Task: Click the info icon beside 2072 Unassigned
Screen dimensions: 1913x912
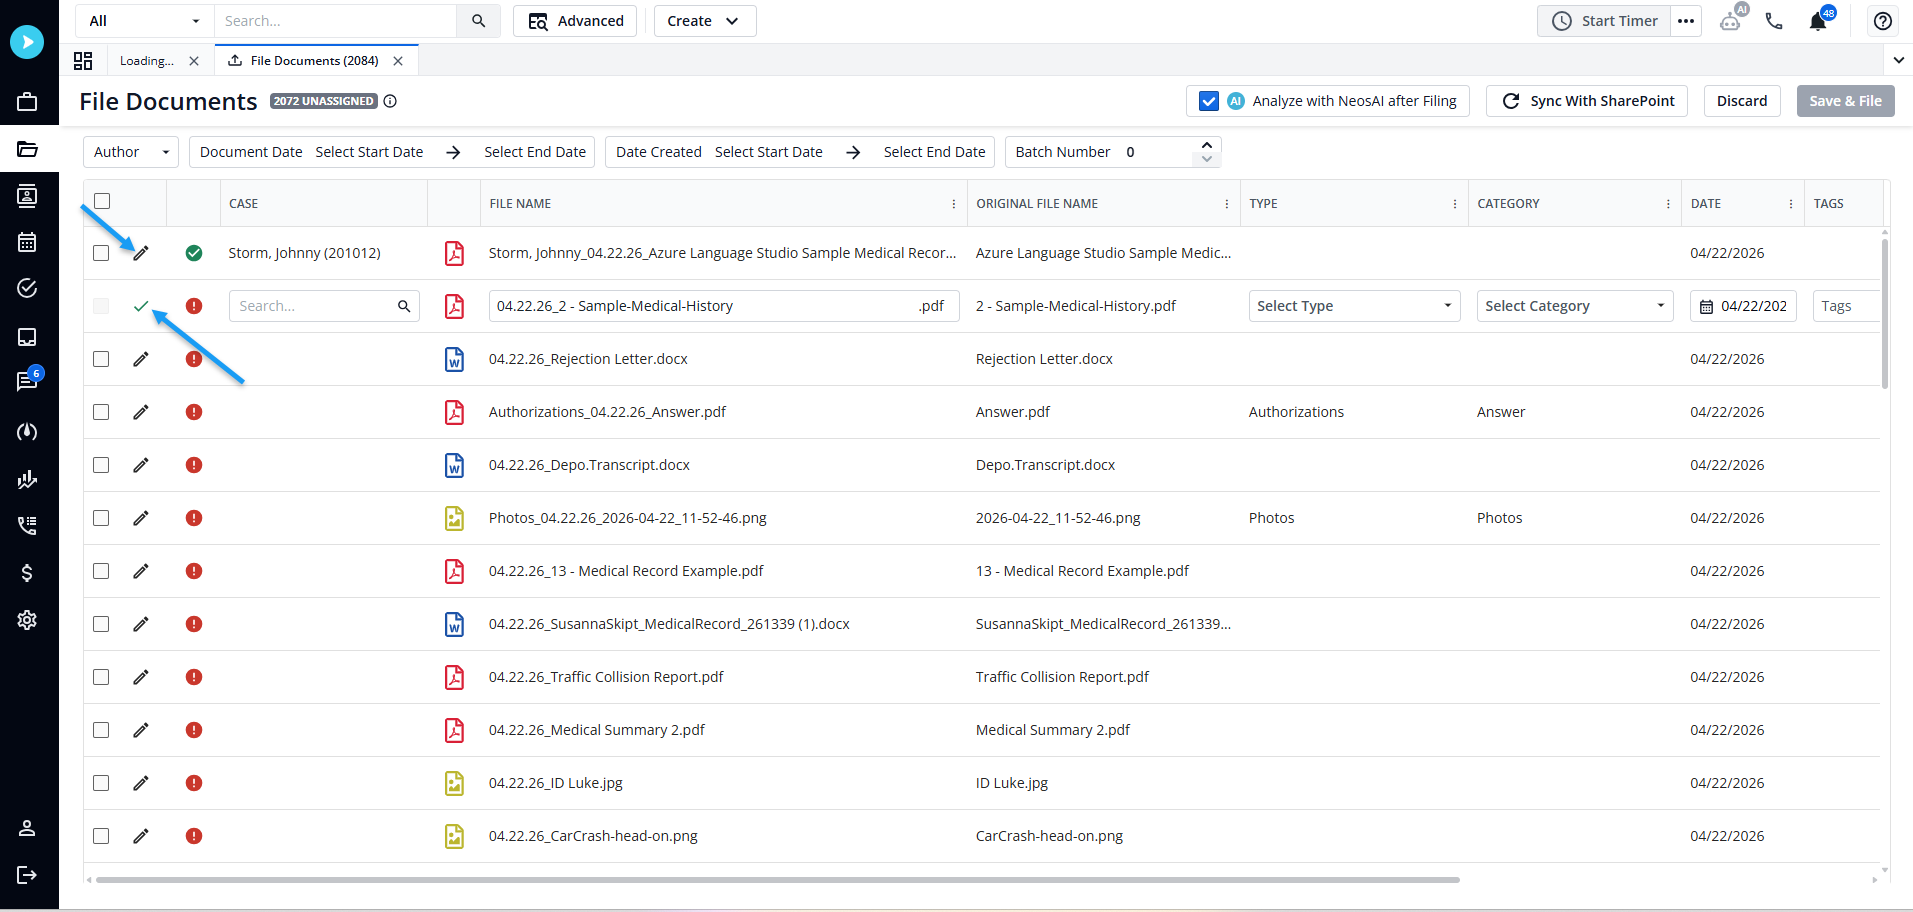Action: click(390, 101)
